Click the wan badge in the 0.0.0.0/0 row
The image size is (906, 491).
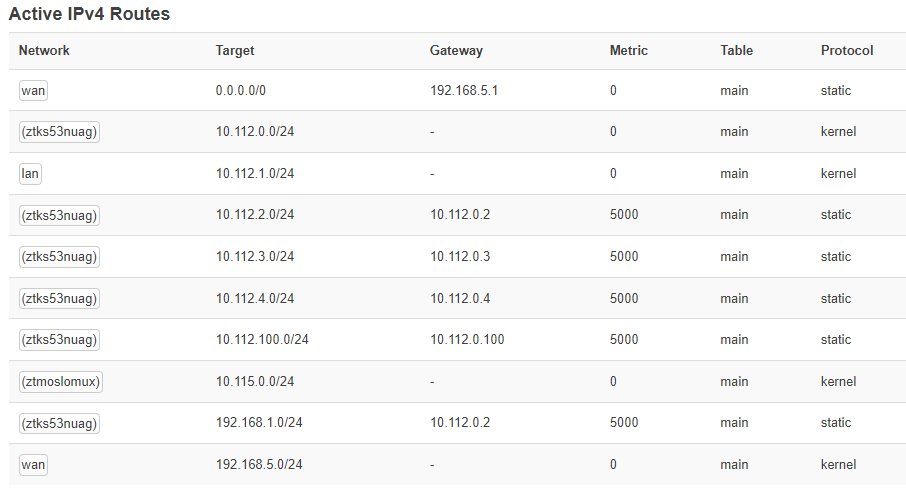tap(33, 91)
